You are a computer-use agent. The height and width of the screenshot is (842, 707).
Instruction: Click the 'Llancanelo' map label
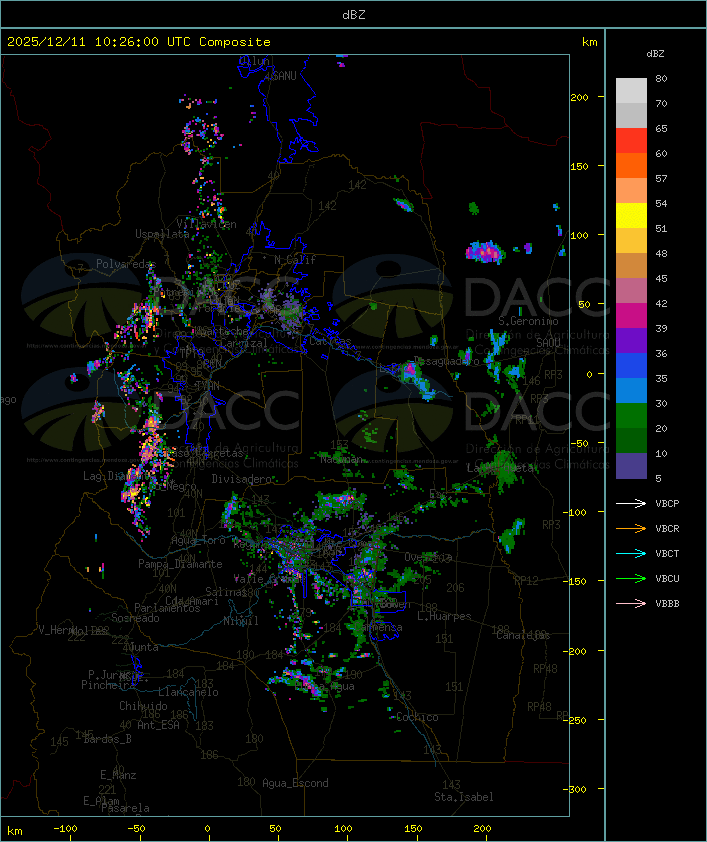188,692
